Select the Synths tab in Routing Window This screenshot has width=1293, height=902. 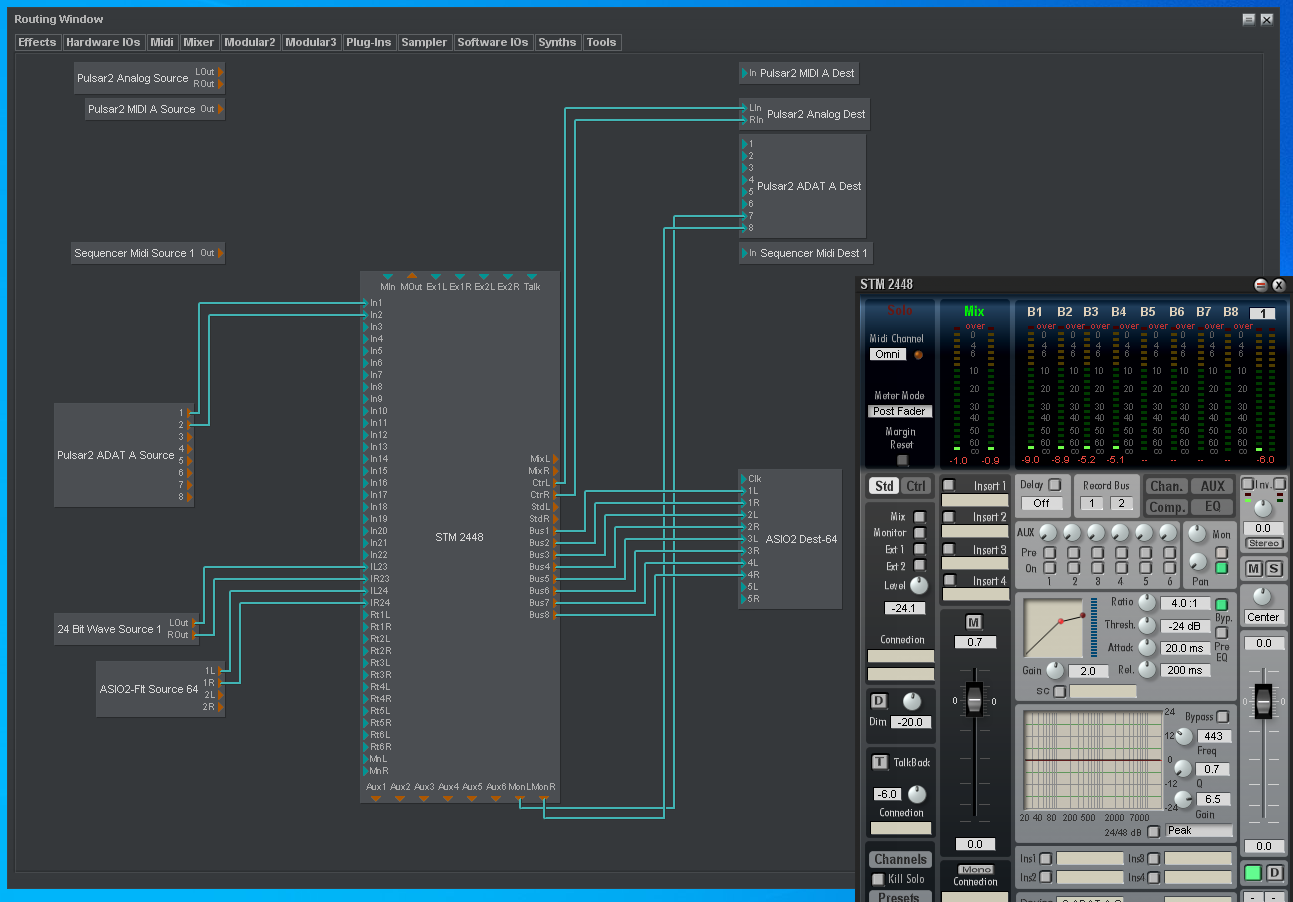coord(557,42)
